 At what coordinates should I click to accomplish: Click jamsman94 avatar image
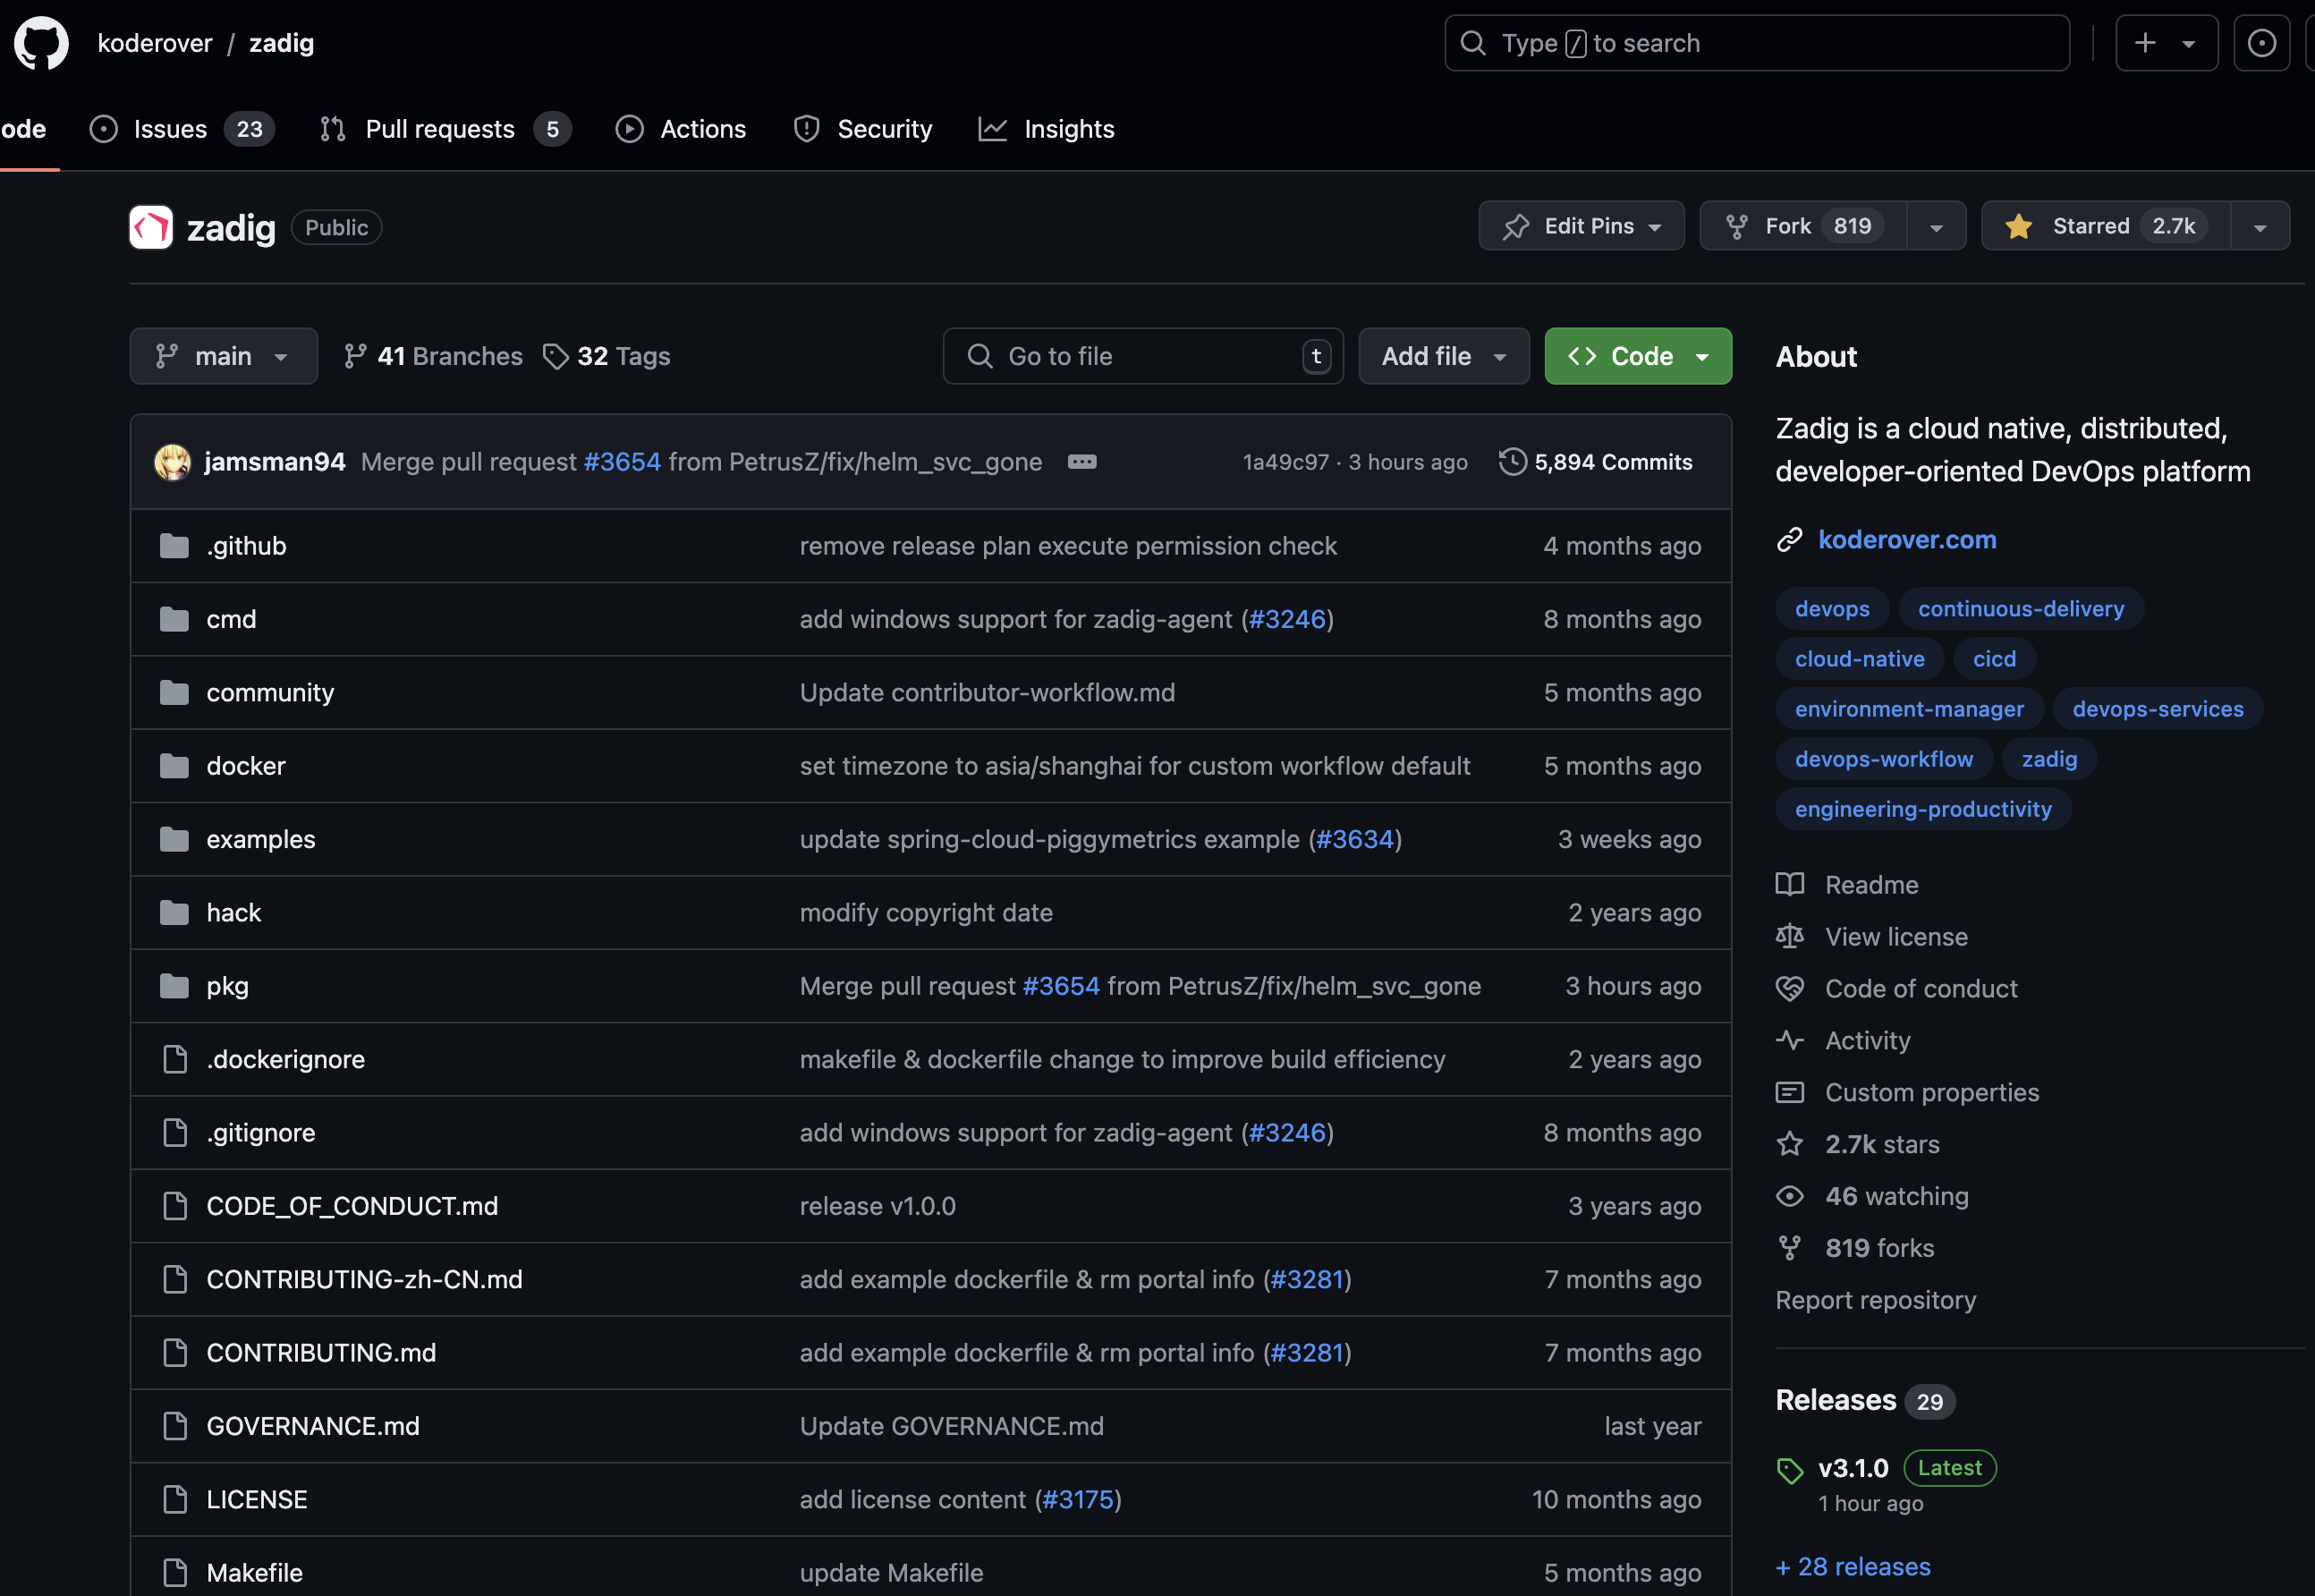pyautogui.click(x=172, y=462)
